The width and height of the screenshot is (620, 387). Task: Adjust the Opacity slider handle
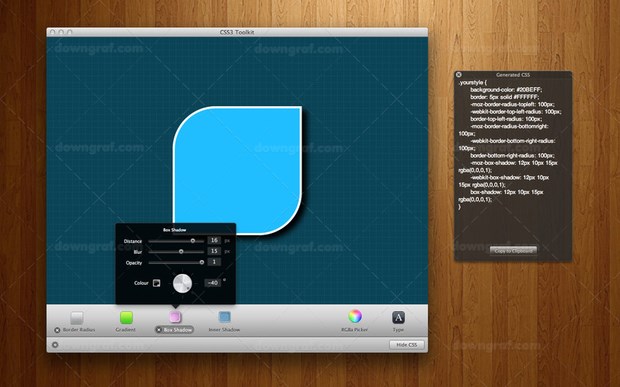[202, 262]
